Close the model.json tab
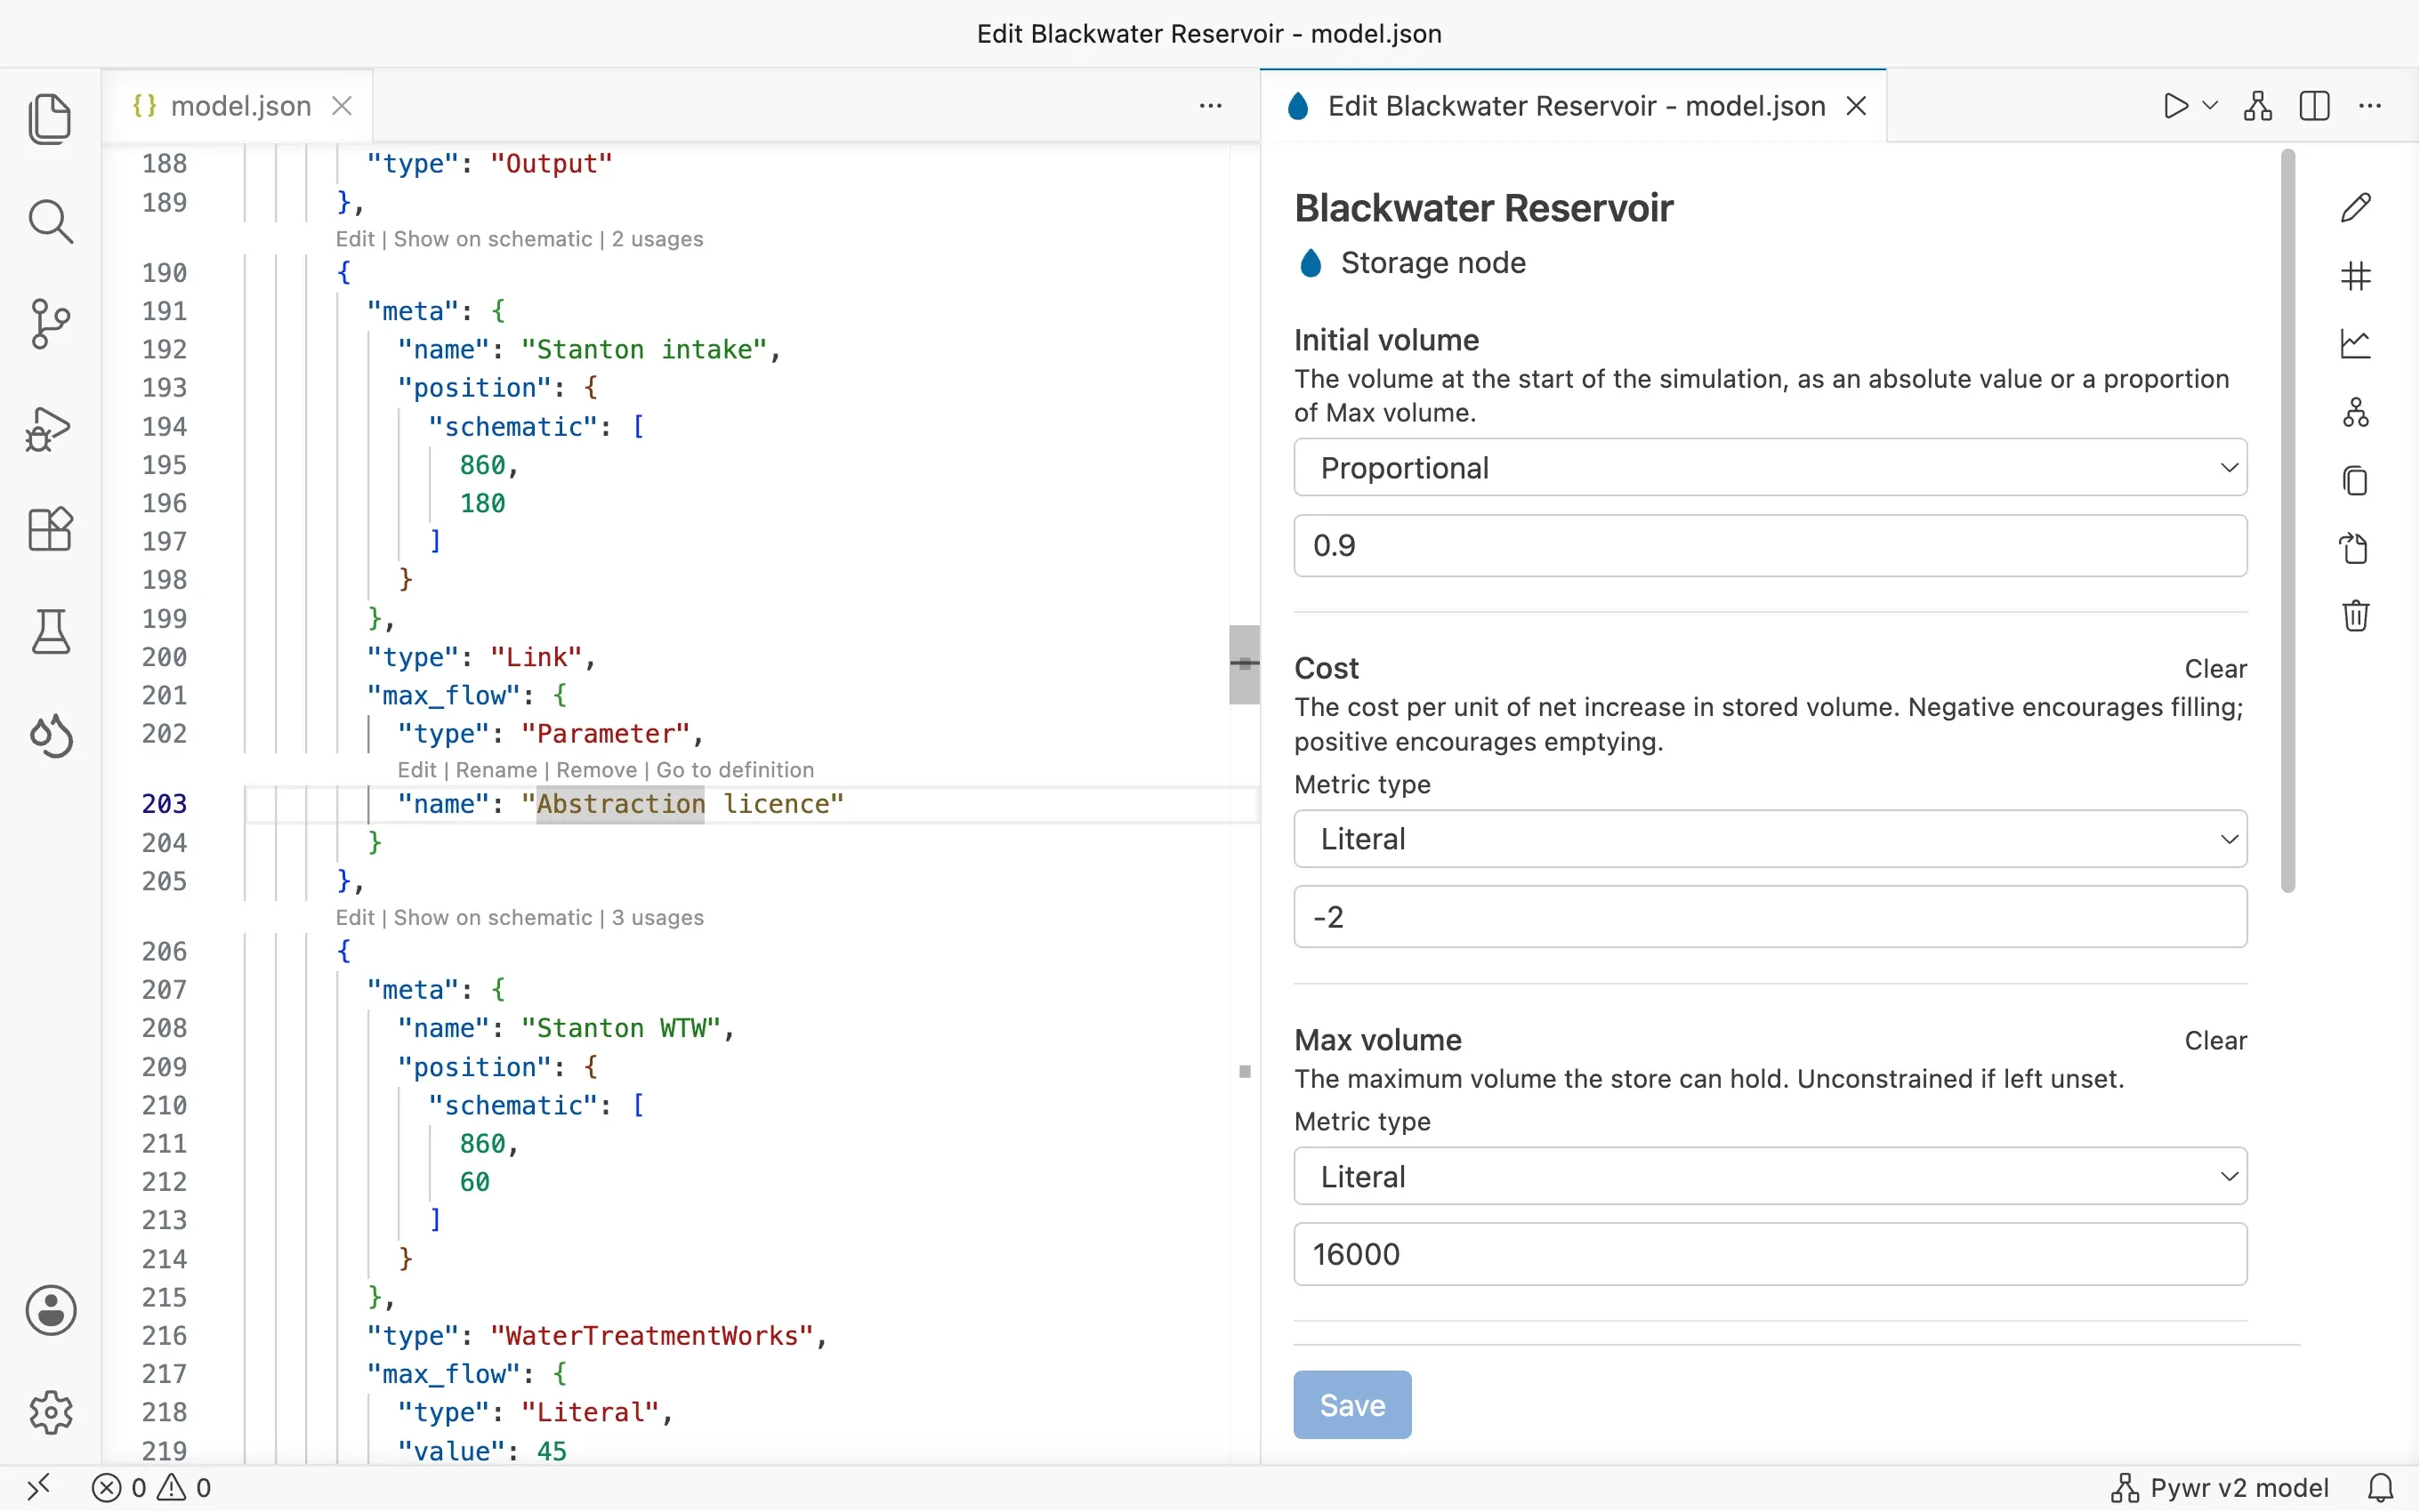Image resolution: width=2420 pixels, height=1512 pixels. pyautogui.click(x=342, y=106)
